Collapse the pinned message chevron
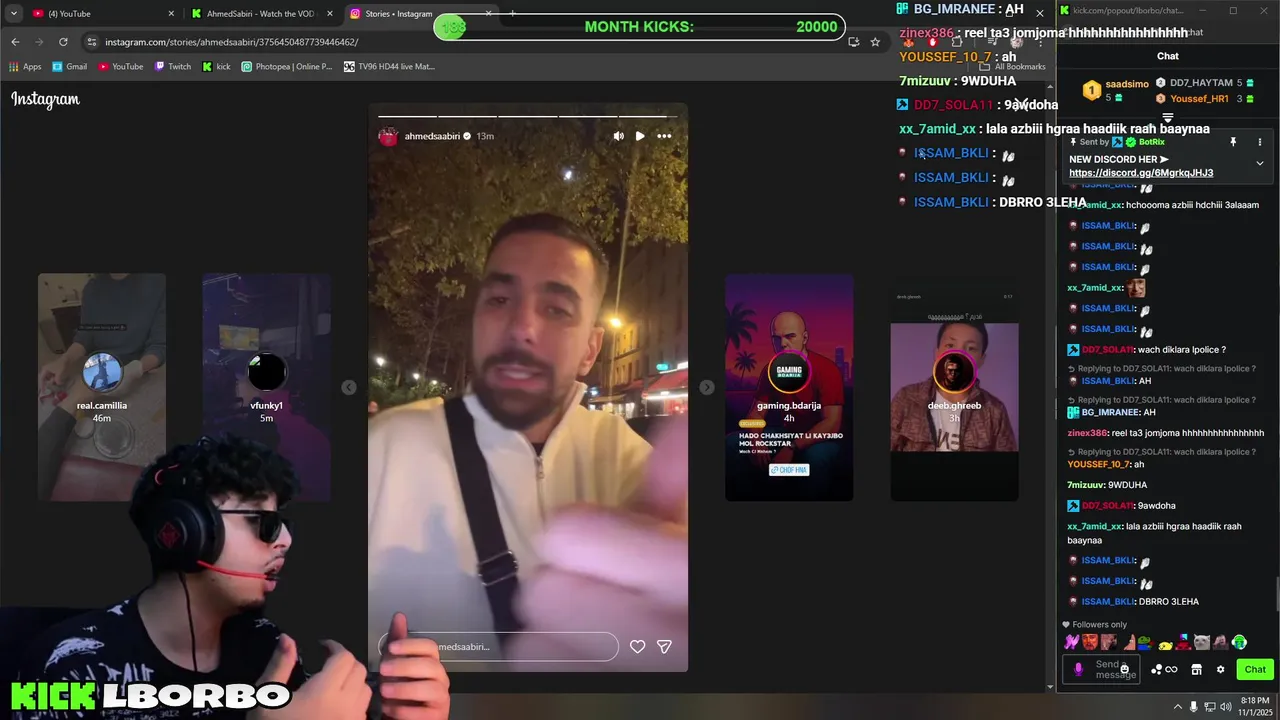This screenshot has width=1280, height=720. [x=1259, y=163]
